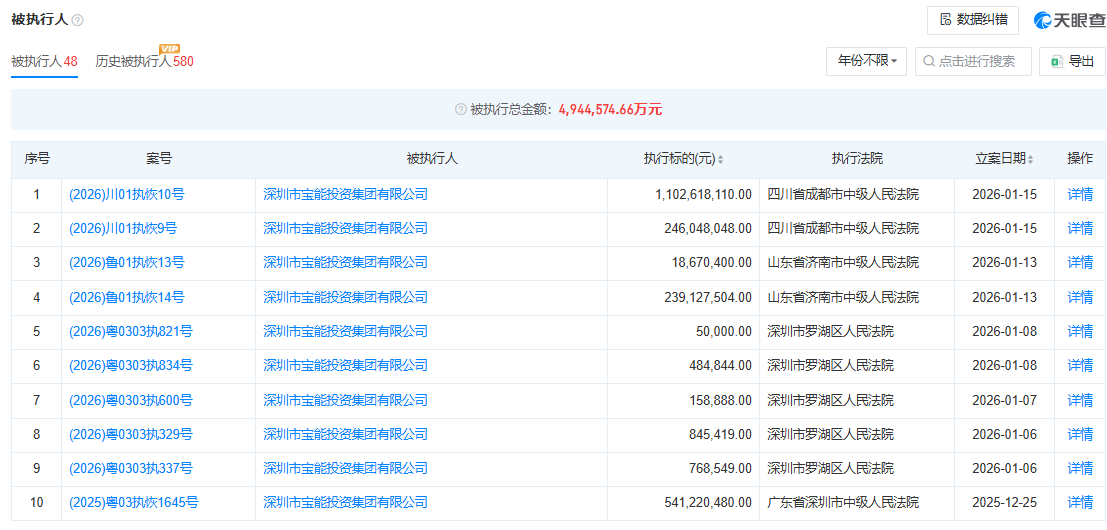Open case (2026)鲁01执恢13号

point(127,262)
